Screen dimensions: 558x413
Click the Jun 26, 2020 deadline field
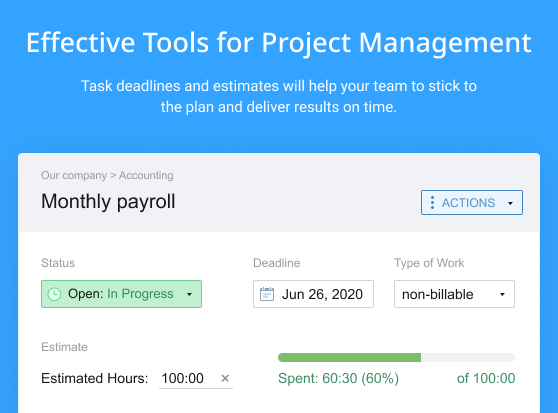click(x=314, y=294)
